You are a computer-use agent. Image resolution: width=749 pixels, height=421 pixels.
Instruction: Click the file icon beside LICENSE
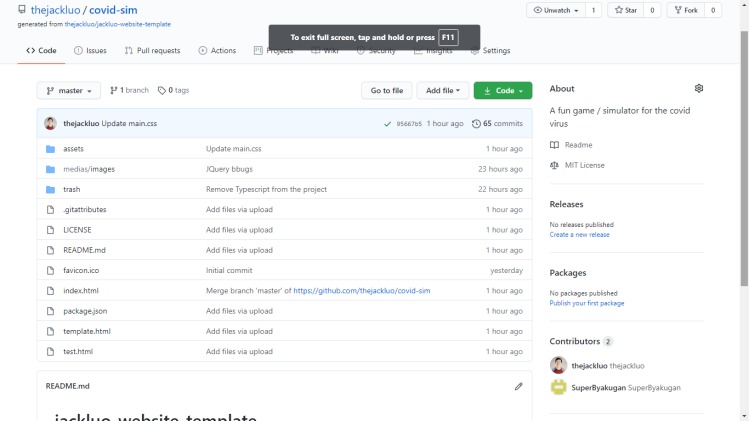point(50,230)
